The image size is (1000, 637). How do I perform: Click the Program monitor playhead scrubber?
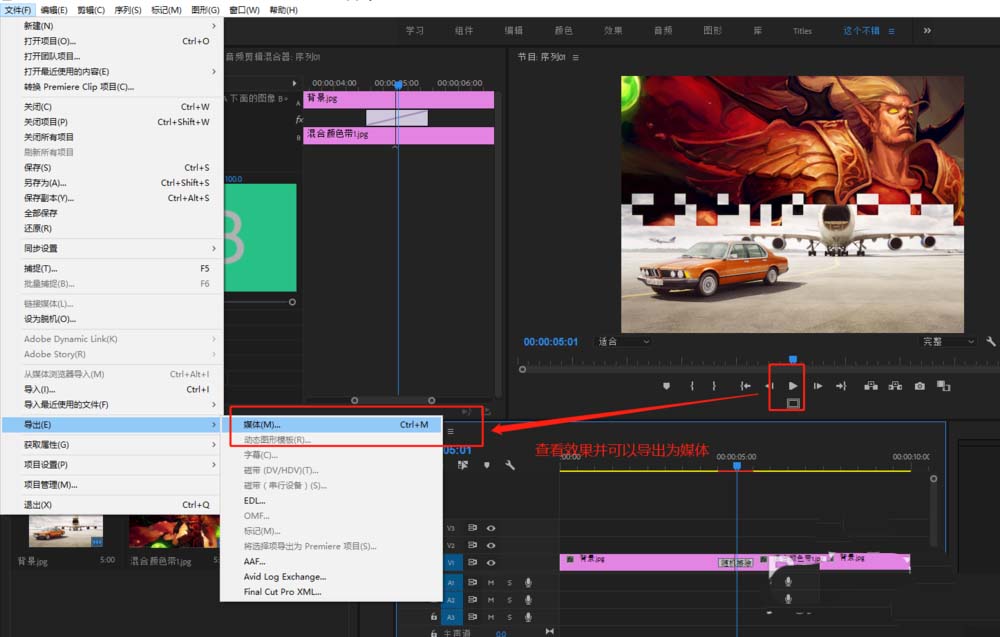click(x=793, y=359)
